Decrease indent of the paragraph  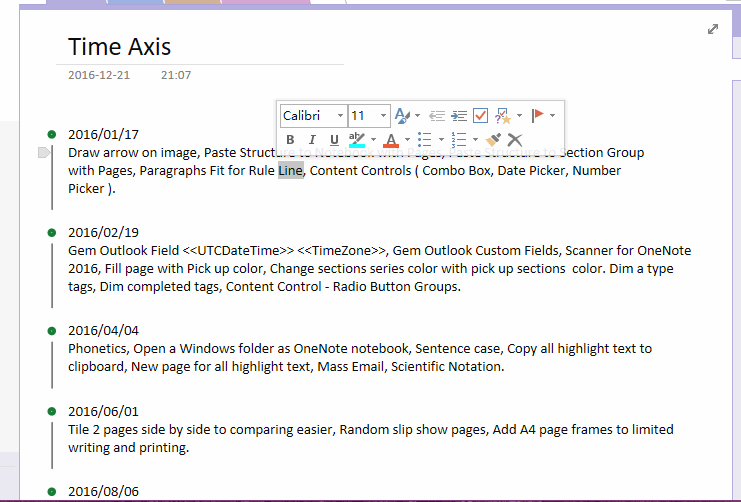point(437,116)
